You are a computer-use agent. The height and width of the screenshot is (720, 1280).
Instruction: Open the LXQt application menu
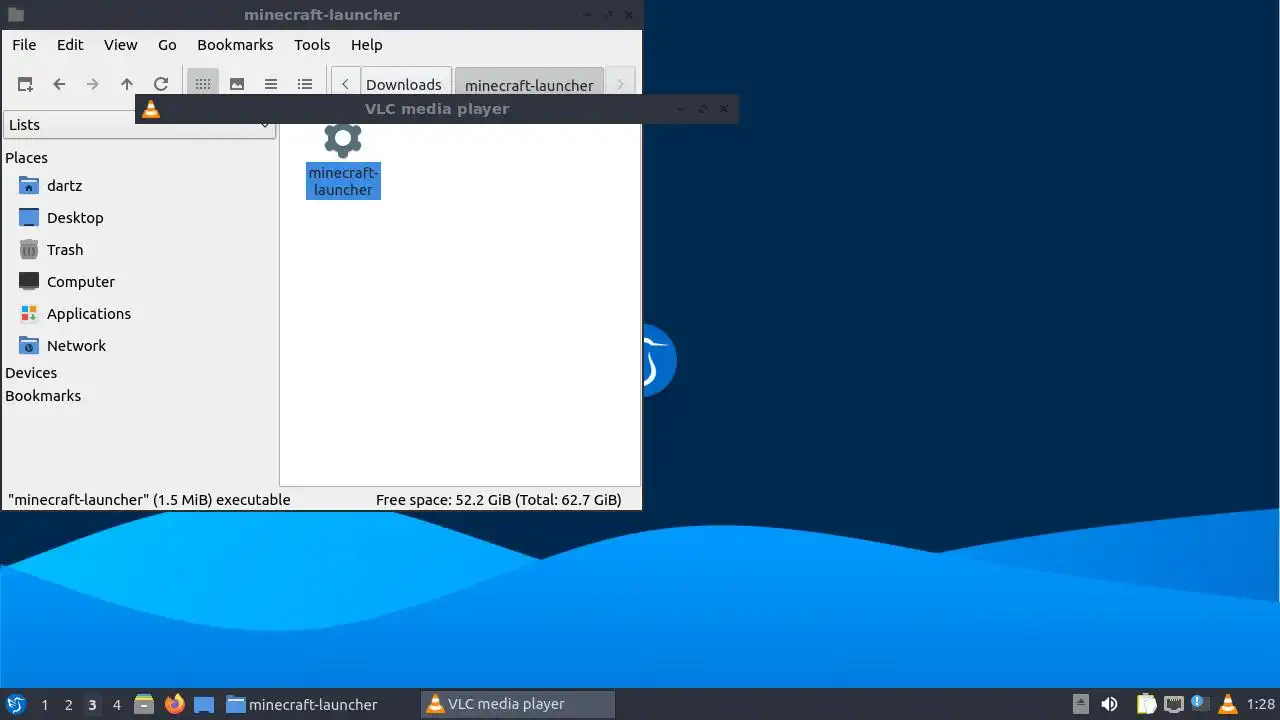[15, 704]
